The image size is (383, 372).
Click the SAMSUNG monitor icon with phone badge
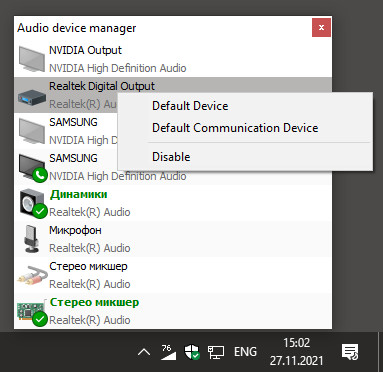click(33, 168)
